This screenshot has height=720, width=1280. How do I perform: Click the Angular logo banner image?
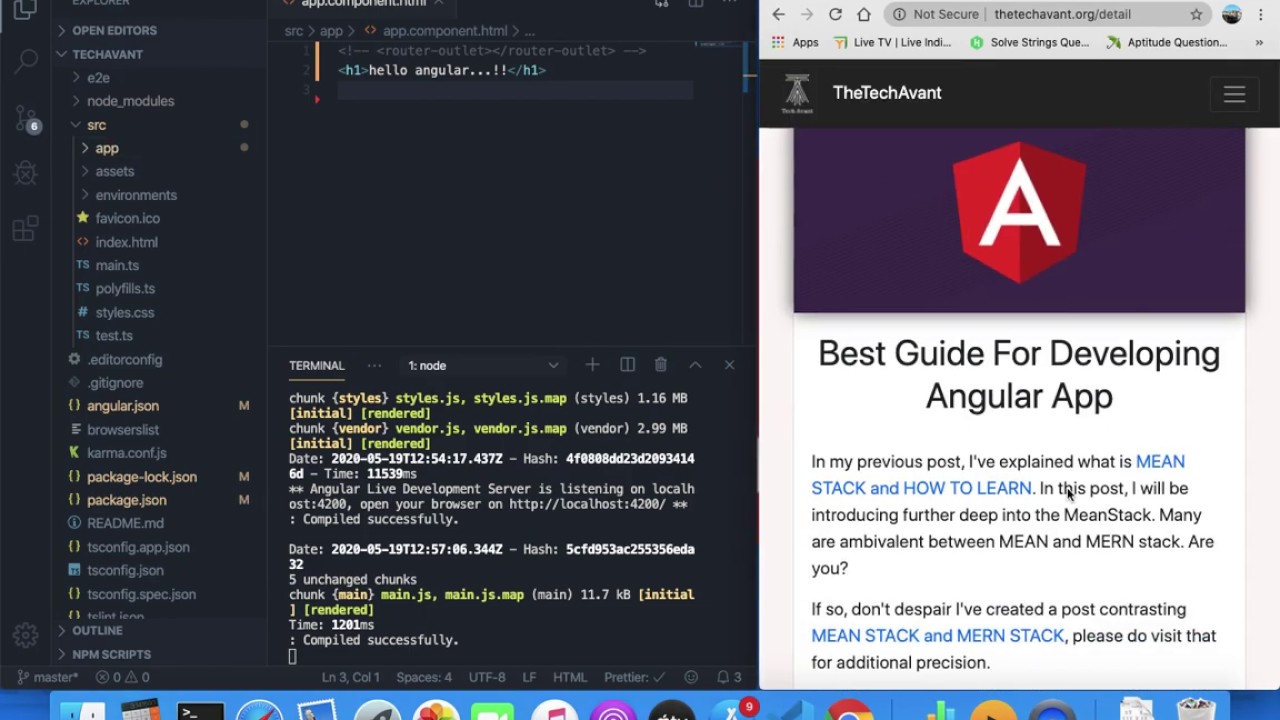click(1019, 220)
